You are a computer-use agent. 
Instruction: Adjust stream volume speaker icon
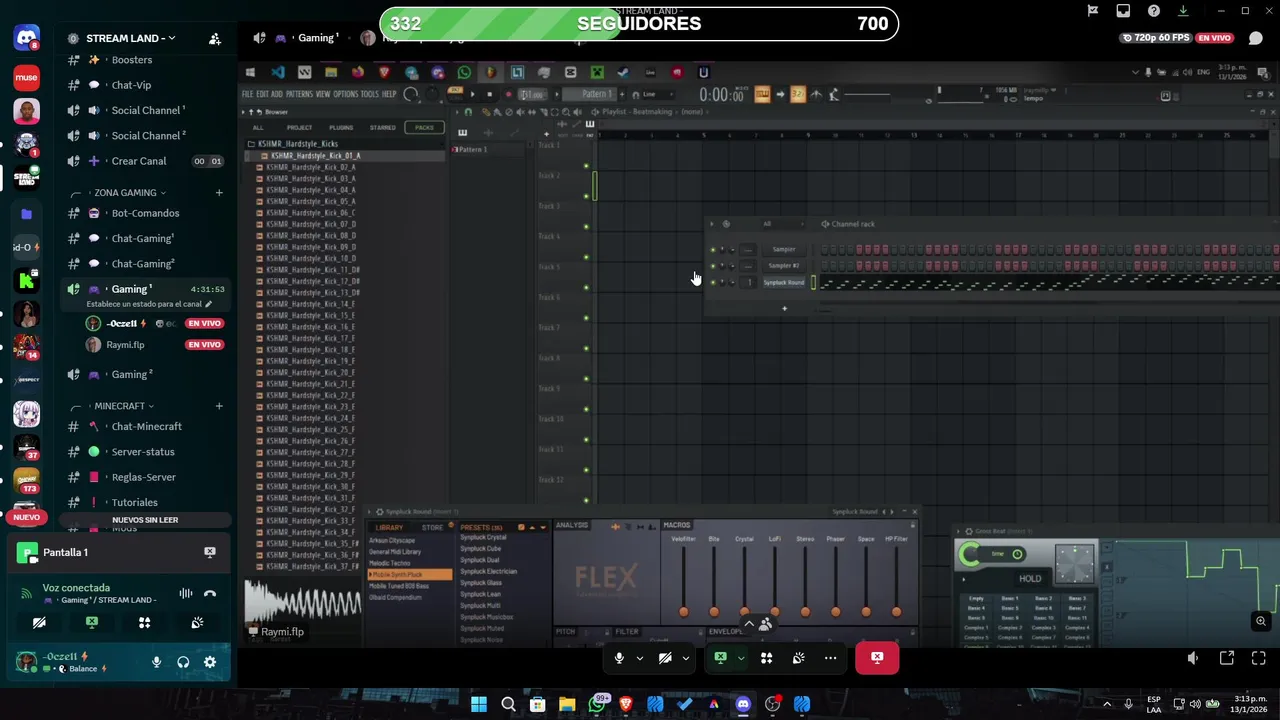click(x=1193, y=658)
